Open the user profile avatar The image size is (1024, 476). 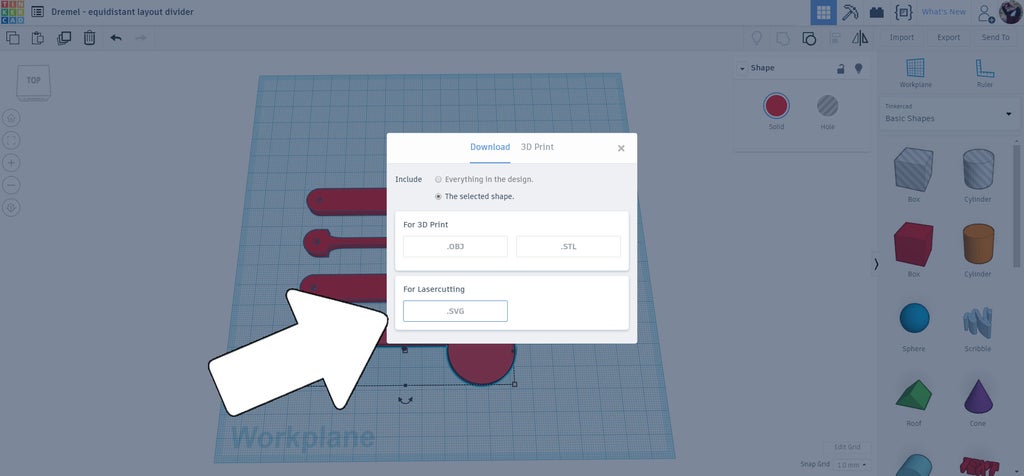coord(1010,12)
